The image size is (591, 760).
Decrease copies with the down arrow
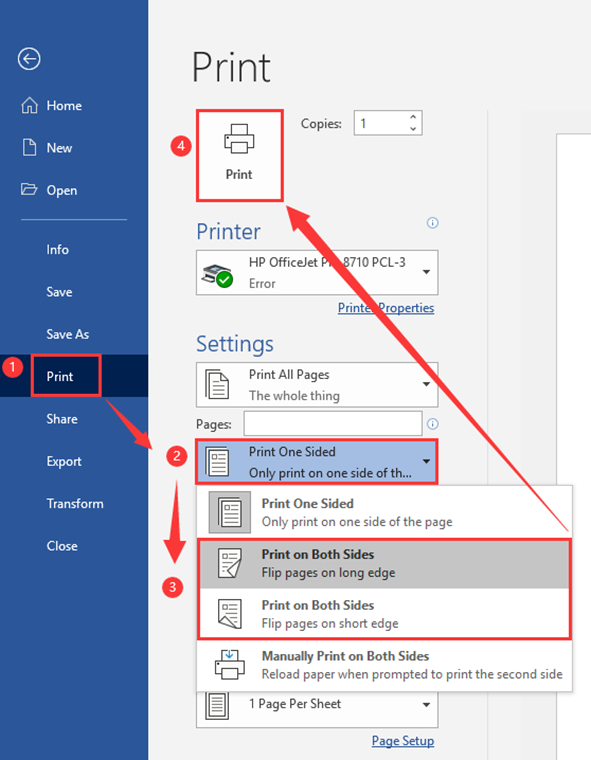point(413,129)
